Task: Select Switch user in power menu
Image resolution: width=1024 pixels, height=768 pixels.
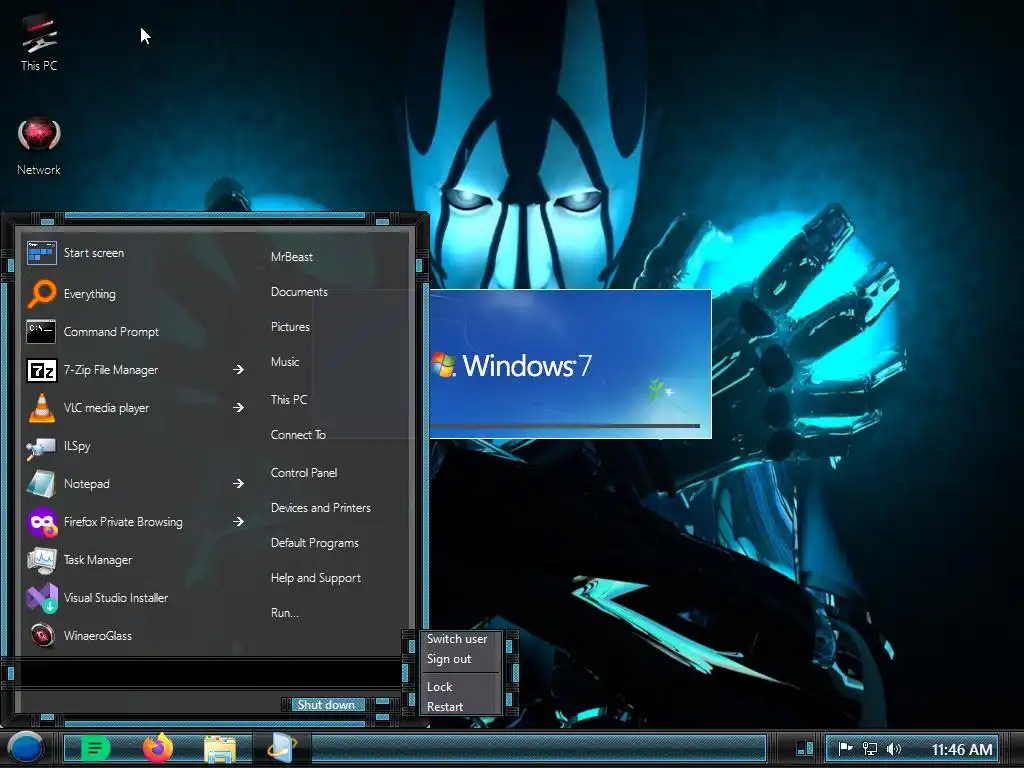Action: coord(457,639)
